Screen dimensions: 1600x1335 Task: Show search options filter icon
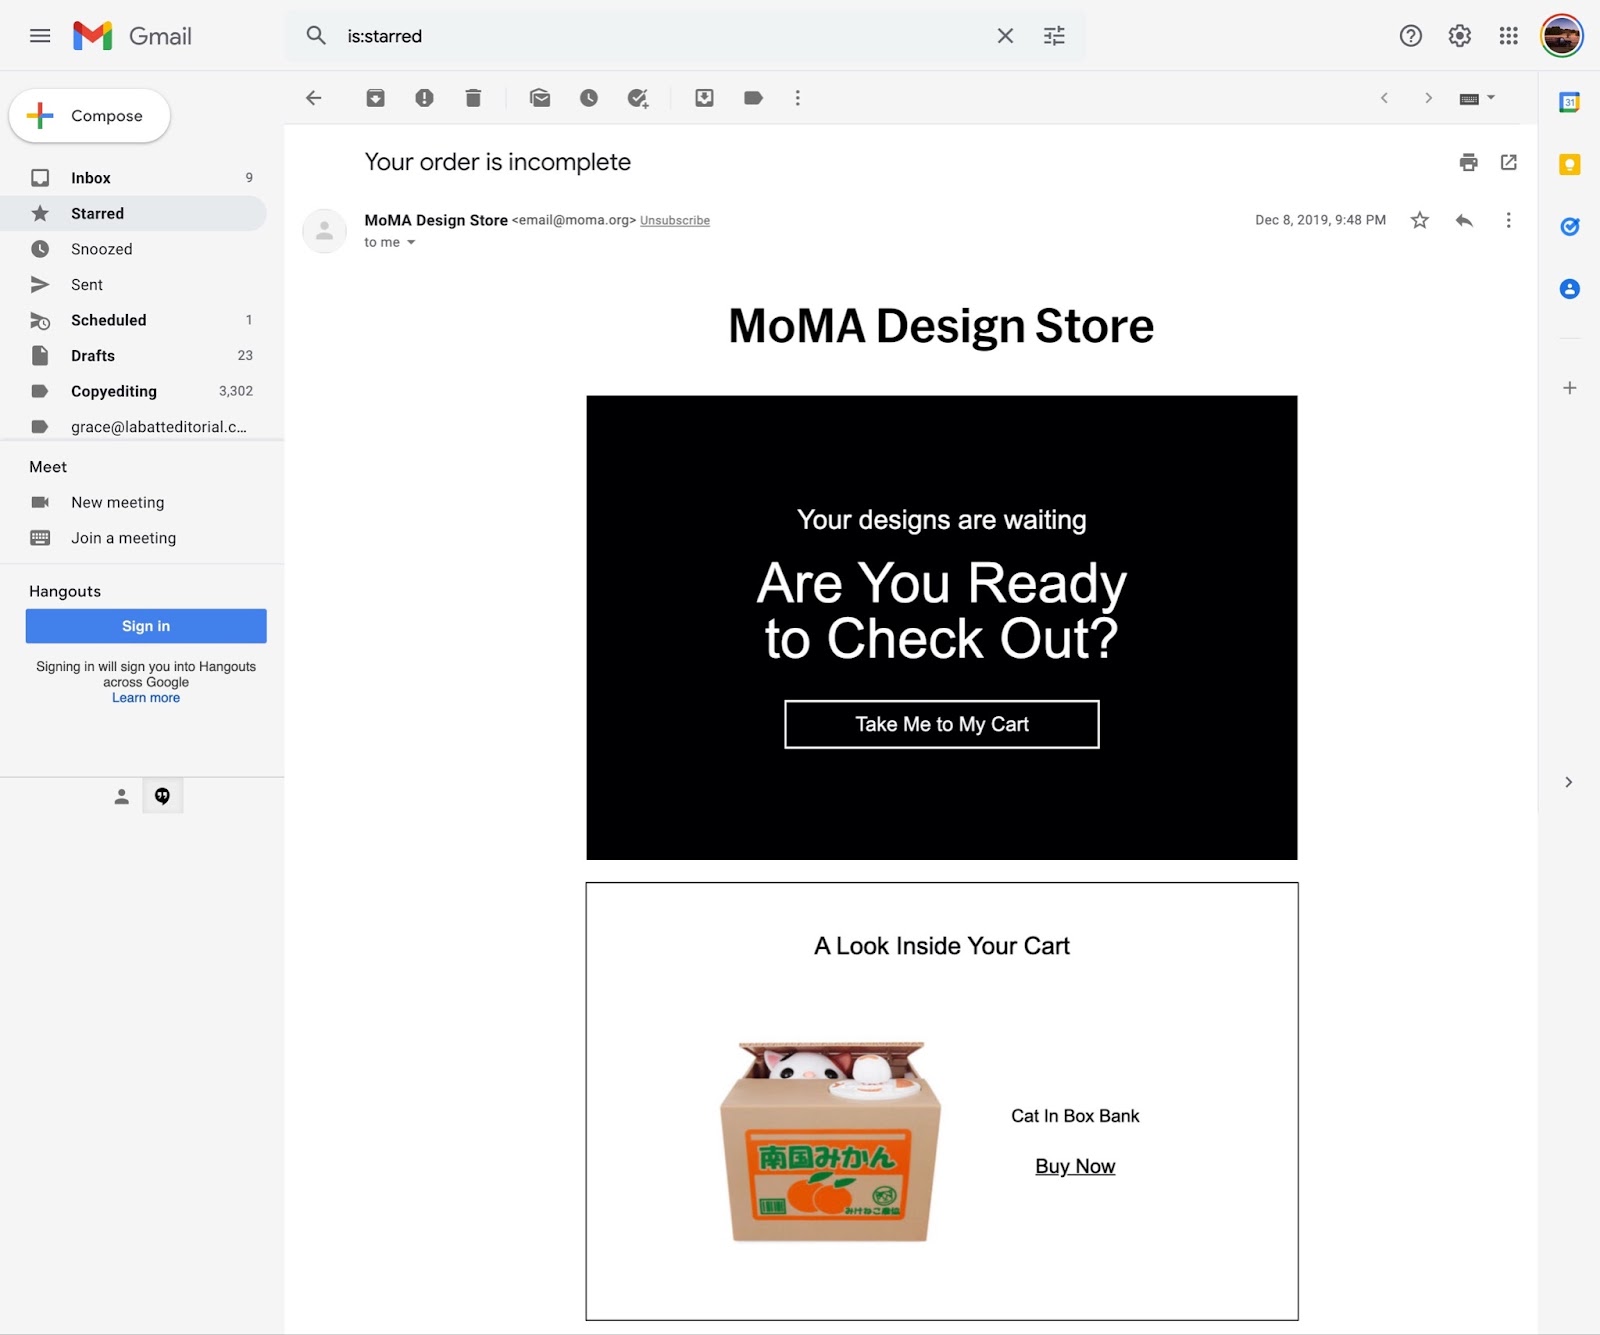tap(1054, 36)
